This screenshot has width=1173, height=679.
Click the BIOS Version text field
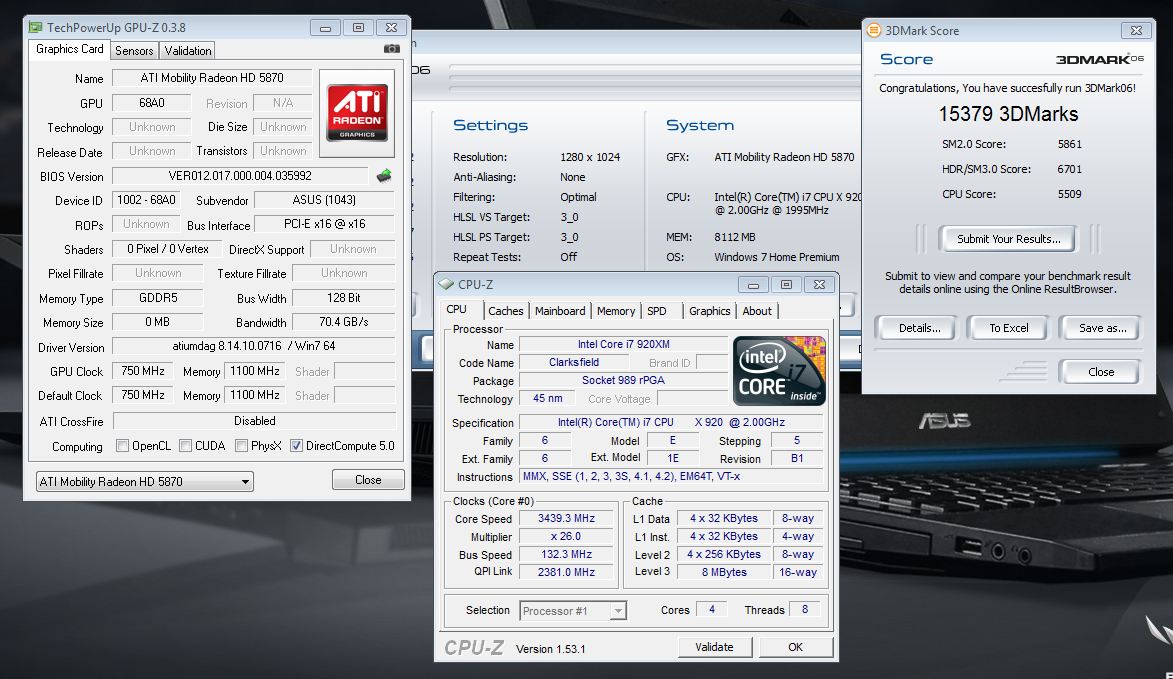[x=240, y=176]
